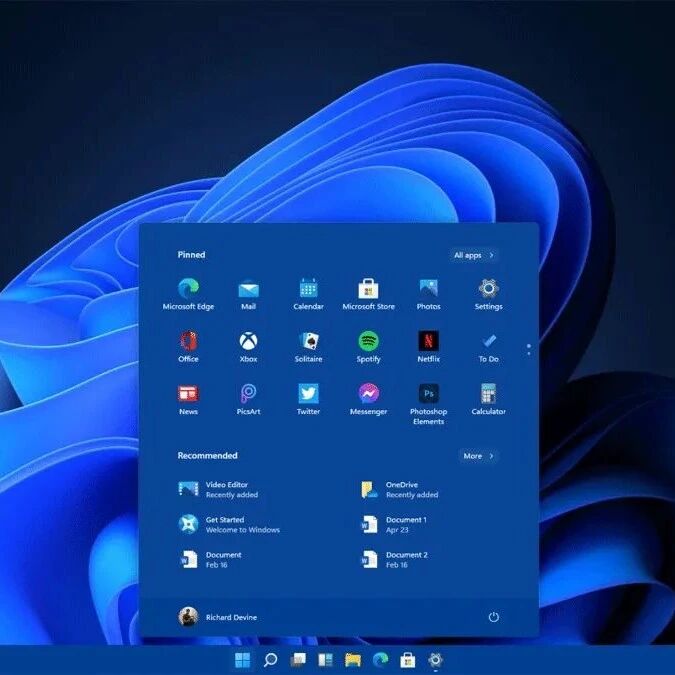The width and height of the screenshot is (675, 675).
Task: Open Task View on the taskbar
Action: pos(298,660)
